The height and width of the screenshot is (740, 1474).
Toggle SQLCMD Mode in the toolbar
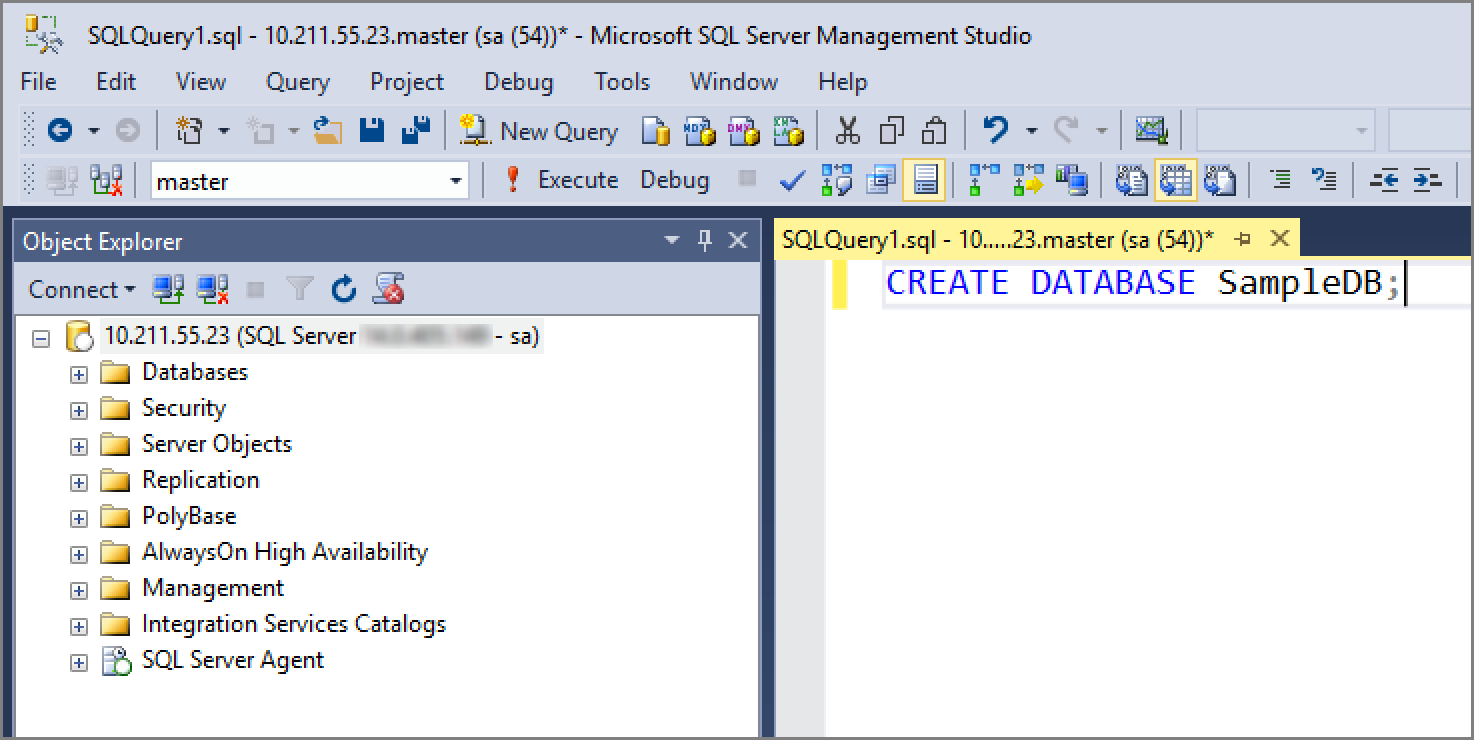click(x=880, y=180)
